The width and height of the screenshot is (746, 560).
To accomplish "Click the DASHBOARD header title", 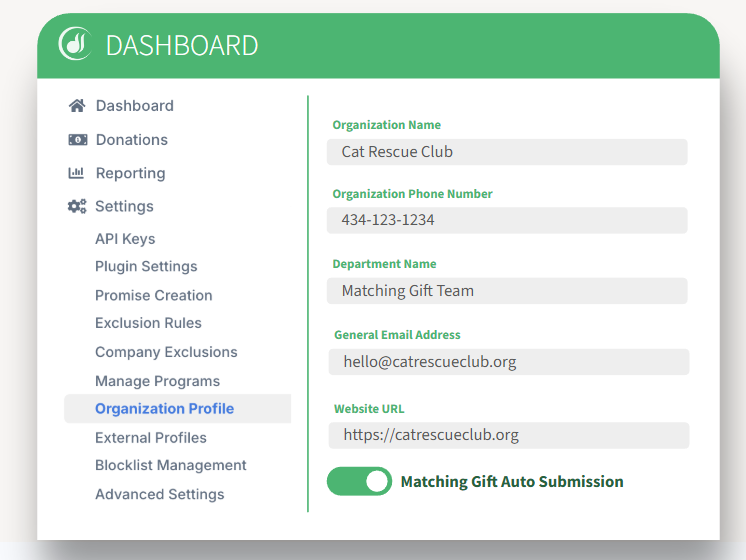I will [182, 46].
